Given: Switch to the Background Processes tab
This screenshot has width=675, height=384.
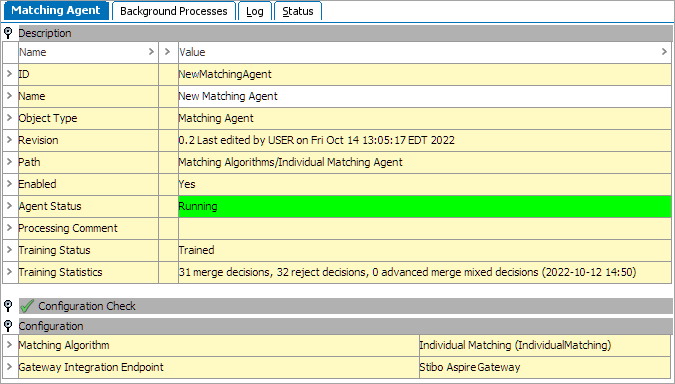Looking at the screenshot, I should tap(173, 11).
